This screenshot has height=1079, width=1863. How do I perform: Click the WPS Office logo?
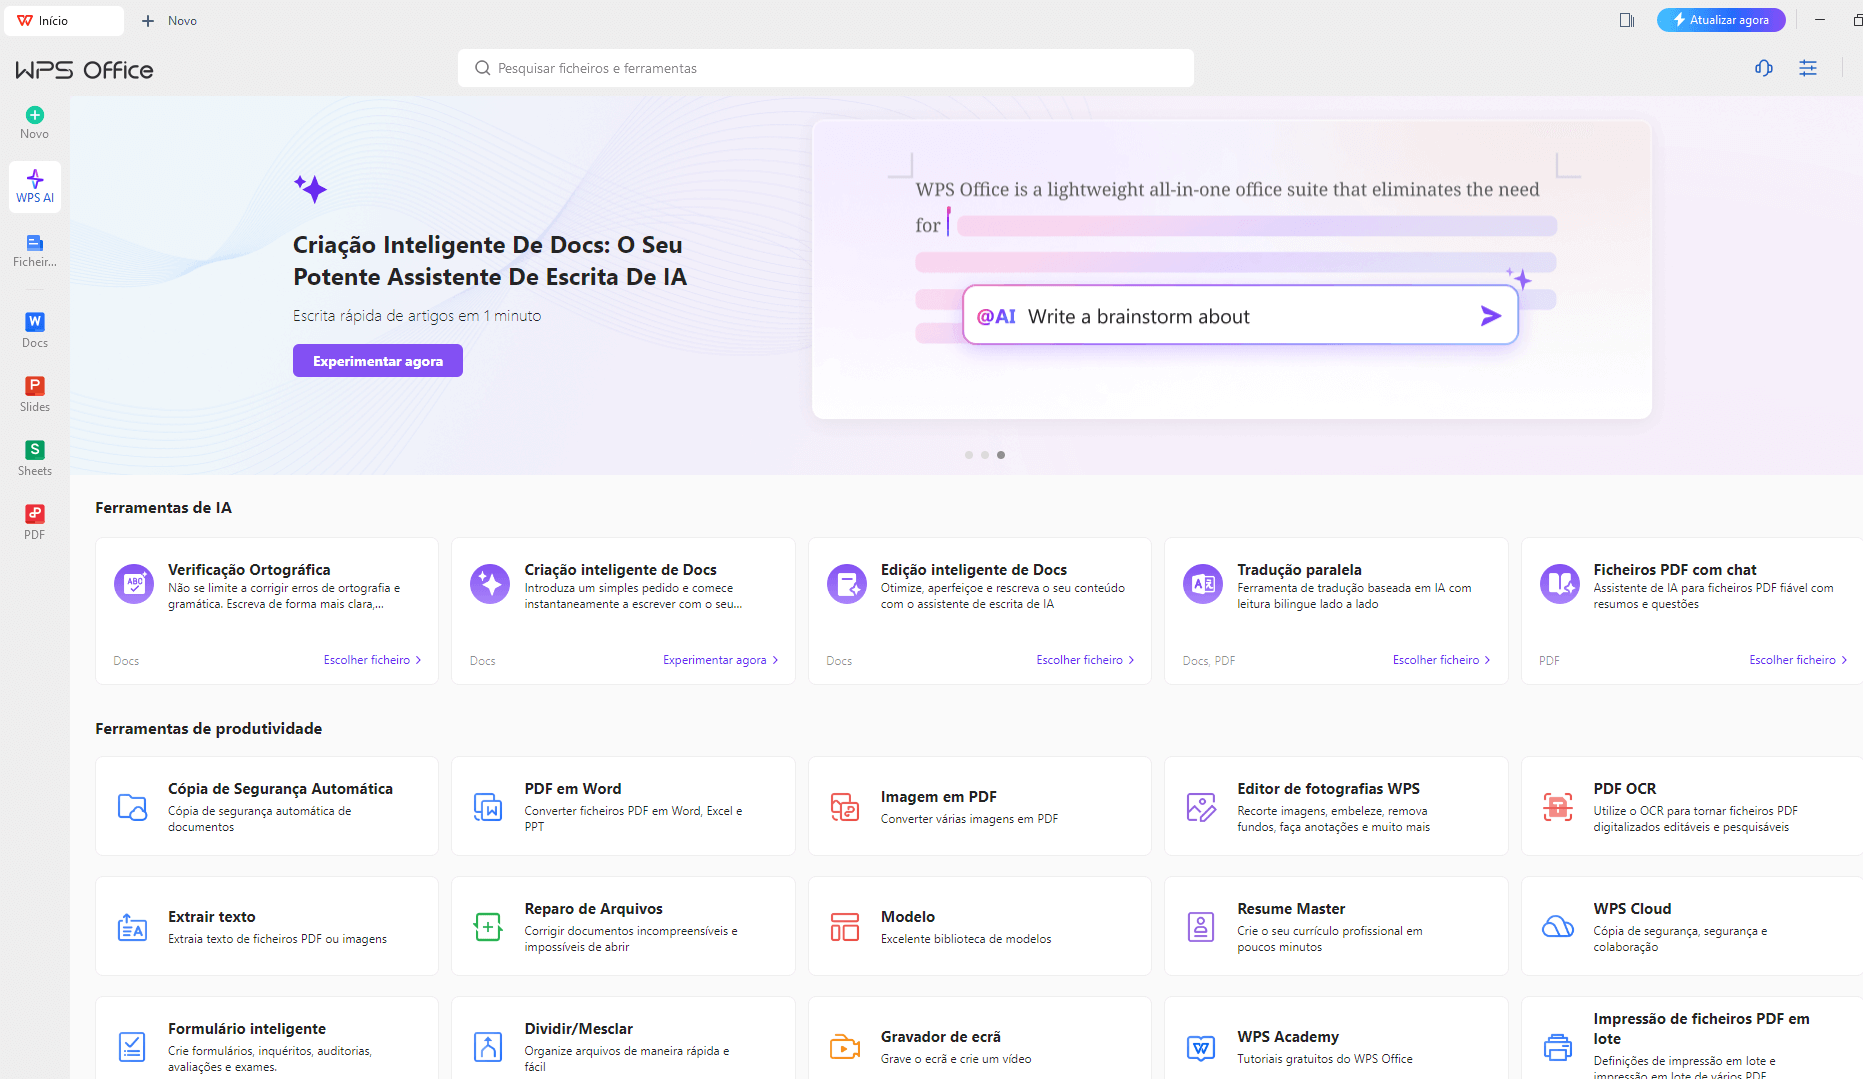coord(84,70)
